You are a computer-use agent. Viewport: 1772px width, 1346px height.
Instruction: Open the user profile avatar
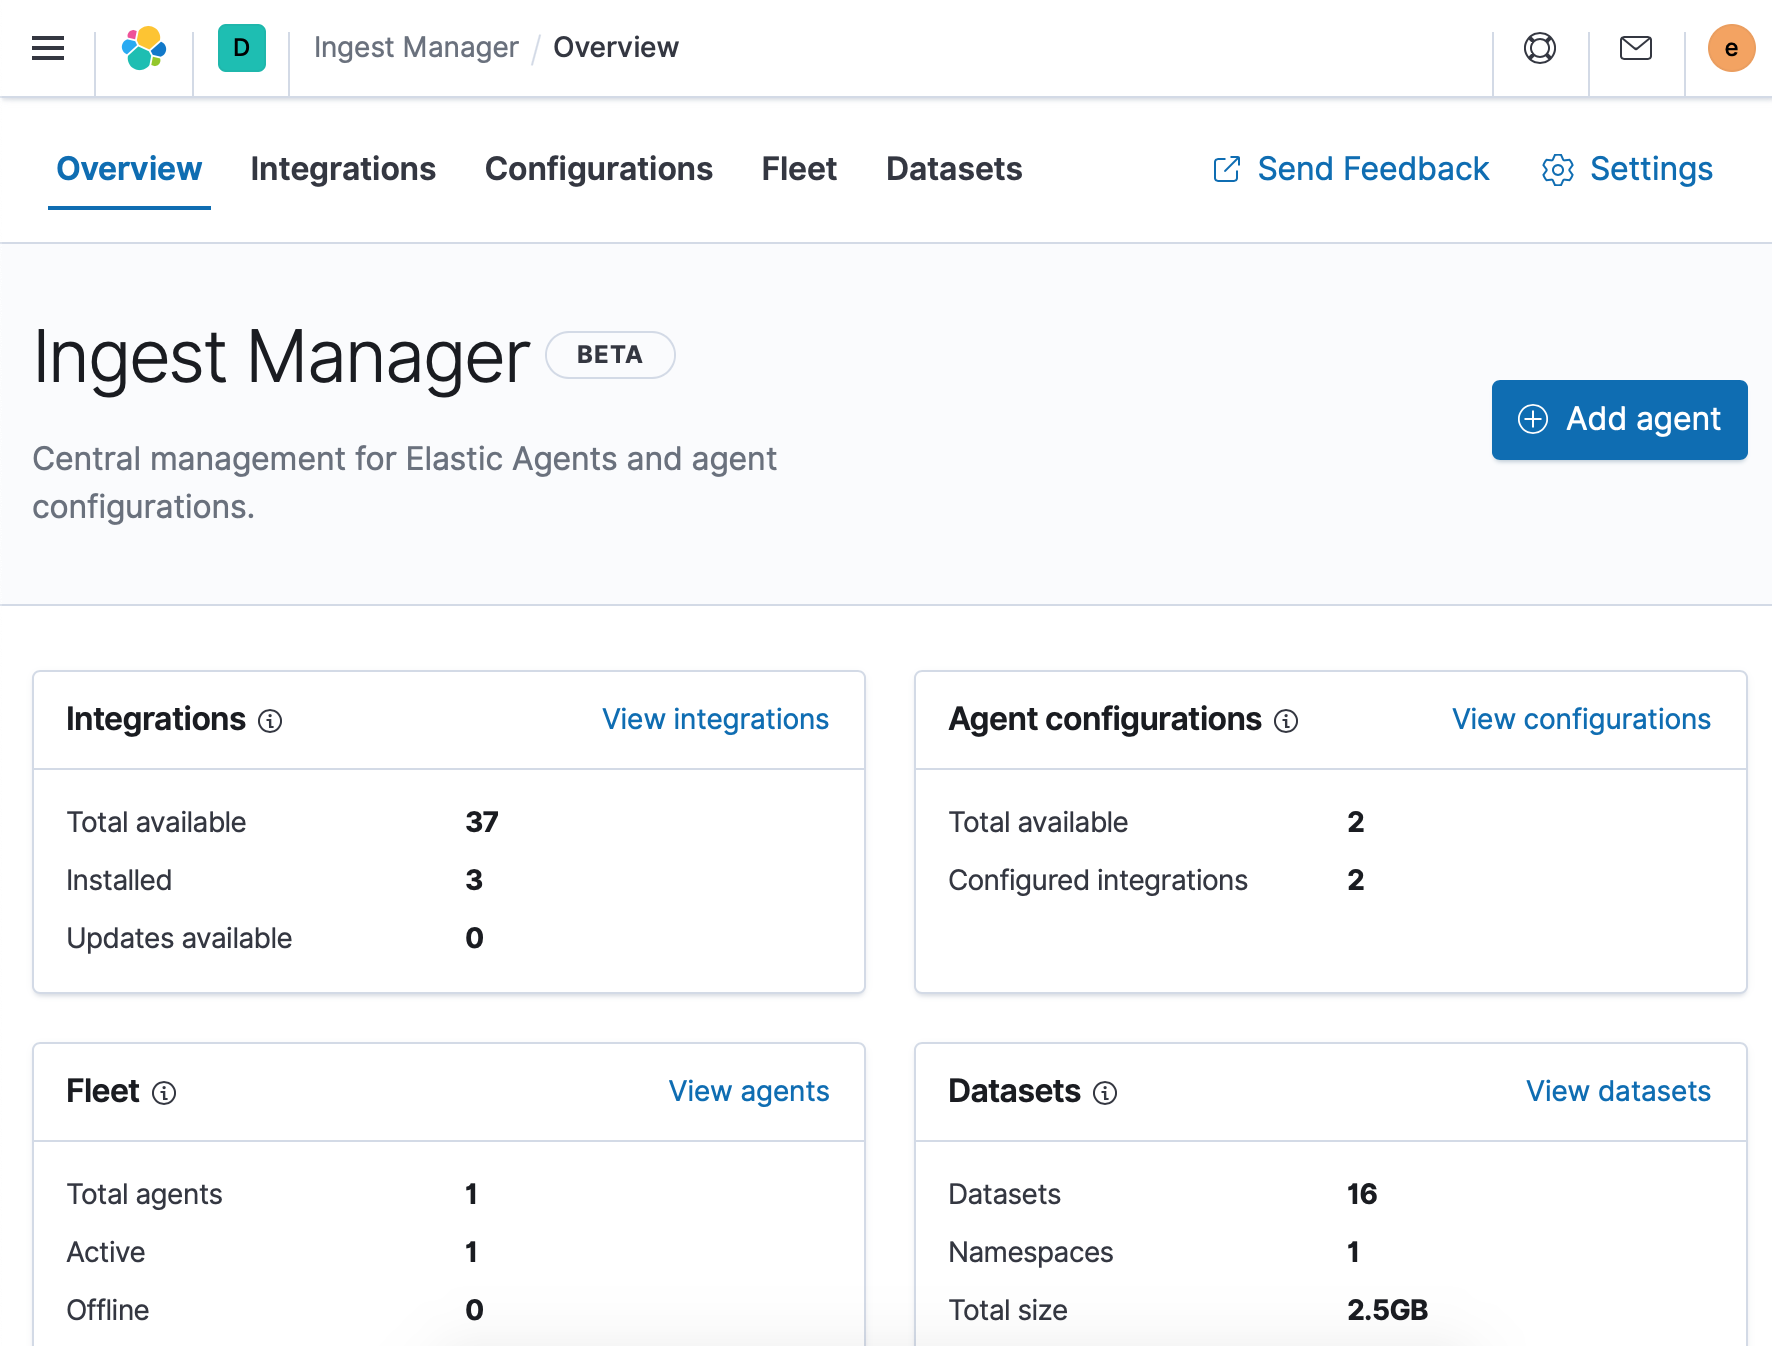1731,48
